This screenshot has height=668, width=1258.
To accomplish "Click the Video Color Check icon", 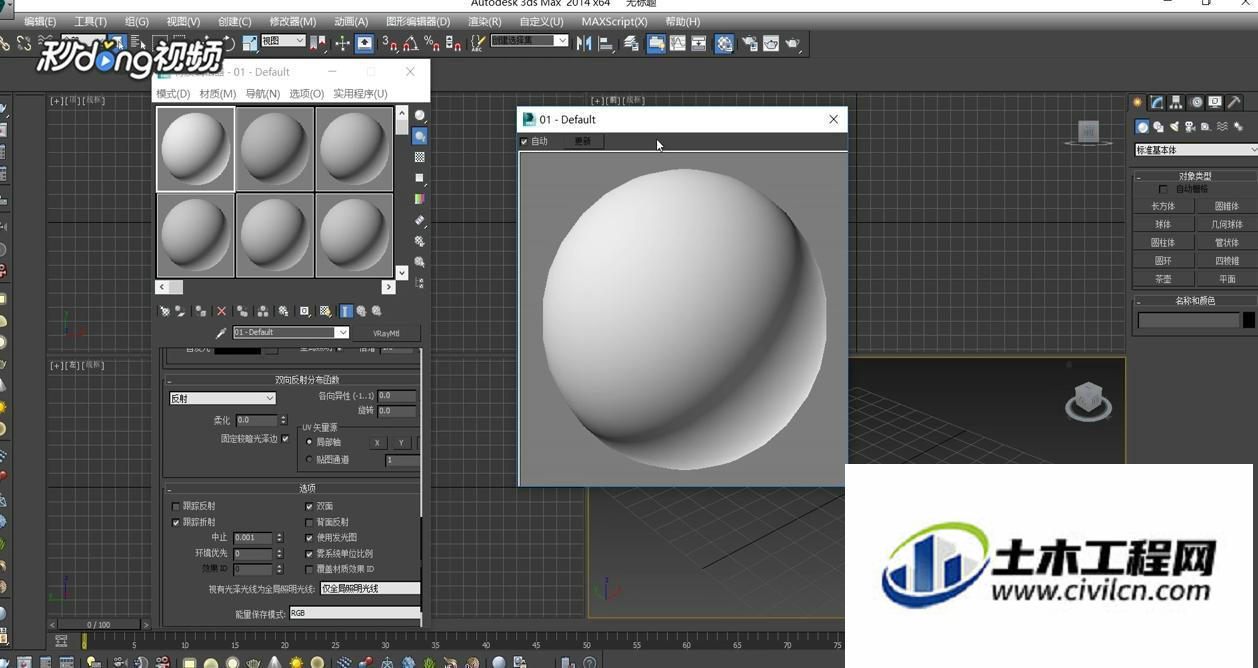I will point(420,199).
